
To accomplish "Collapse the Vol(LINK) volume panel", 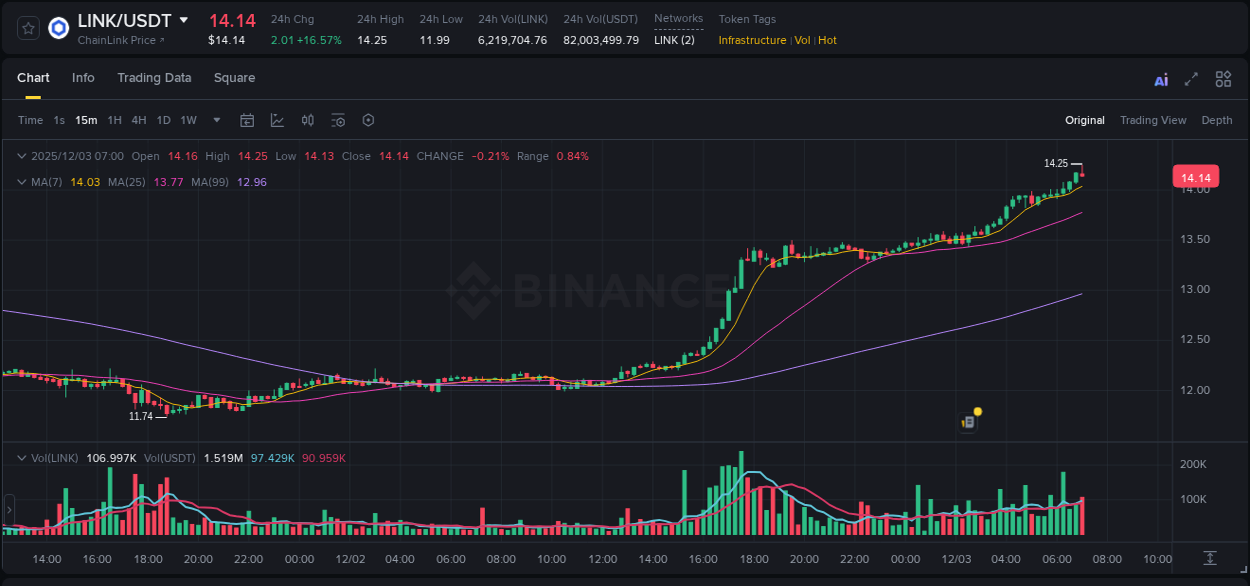I will (21, 457).
